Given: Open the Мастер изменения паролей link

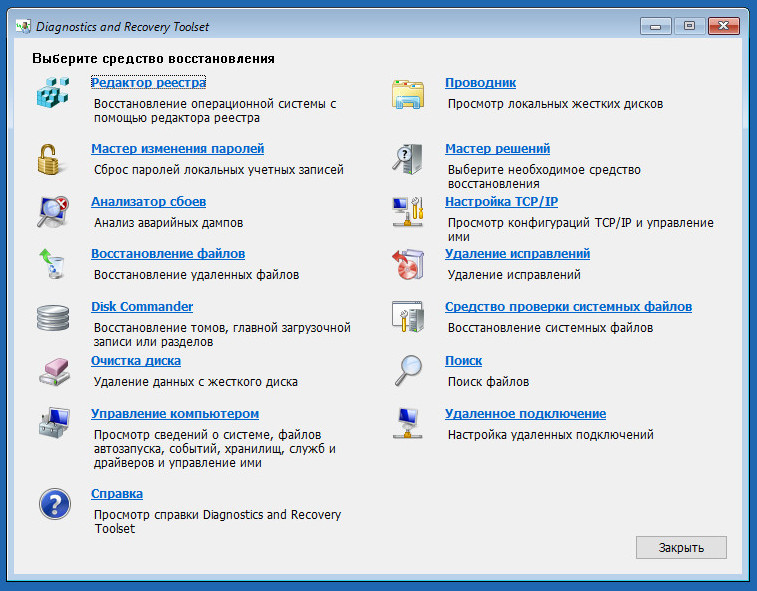Looking at the screenshot, I should click(x=177, y=148).
